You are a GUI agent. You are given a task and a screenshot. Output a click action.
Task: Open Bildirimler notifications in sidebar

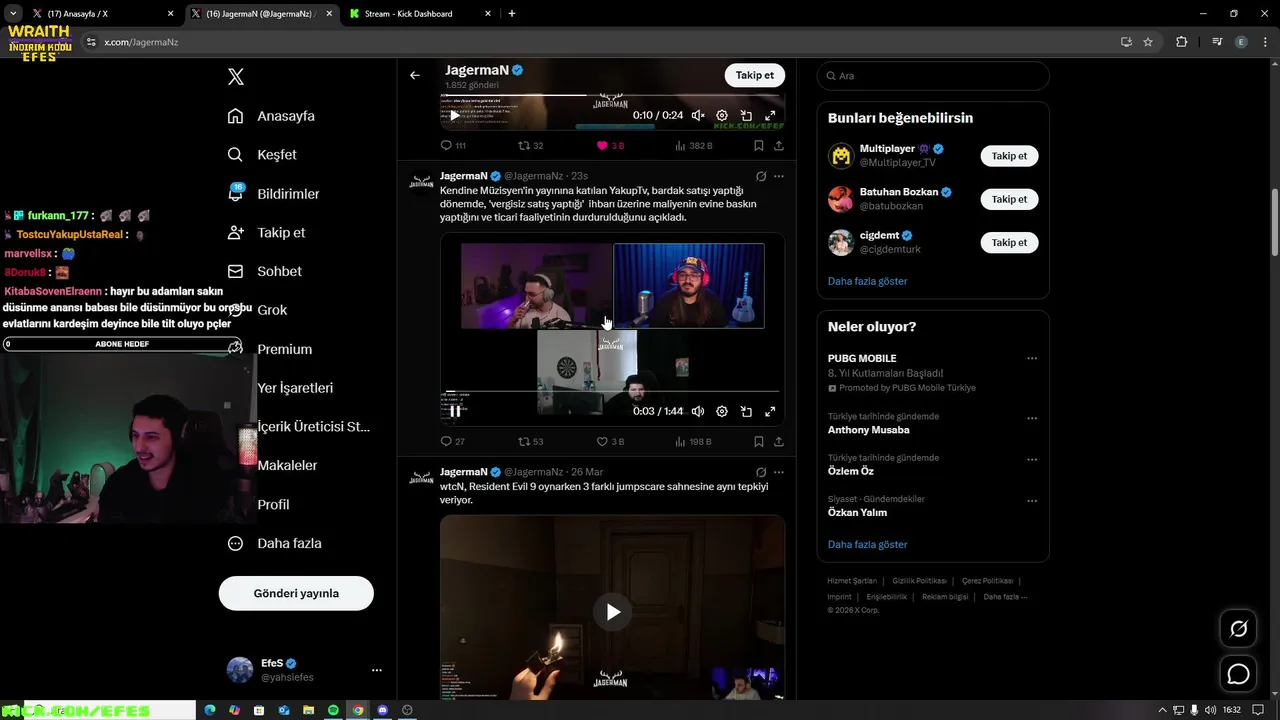[273, 194]
